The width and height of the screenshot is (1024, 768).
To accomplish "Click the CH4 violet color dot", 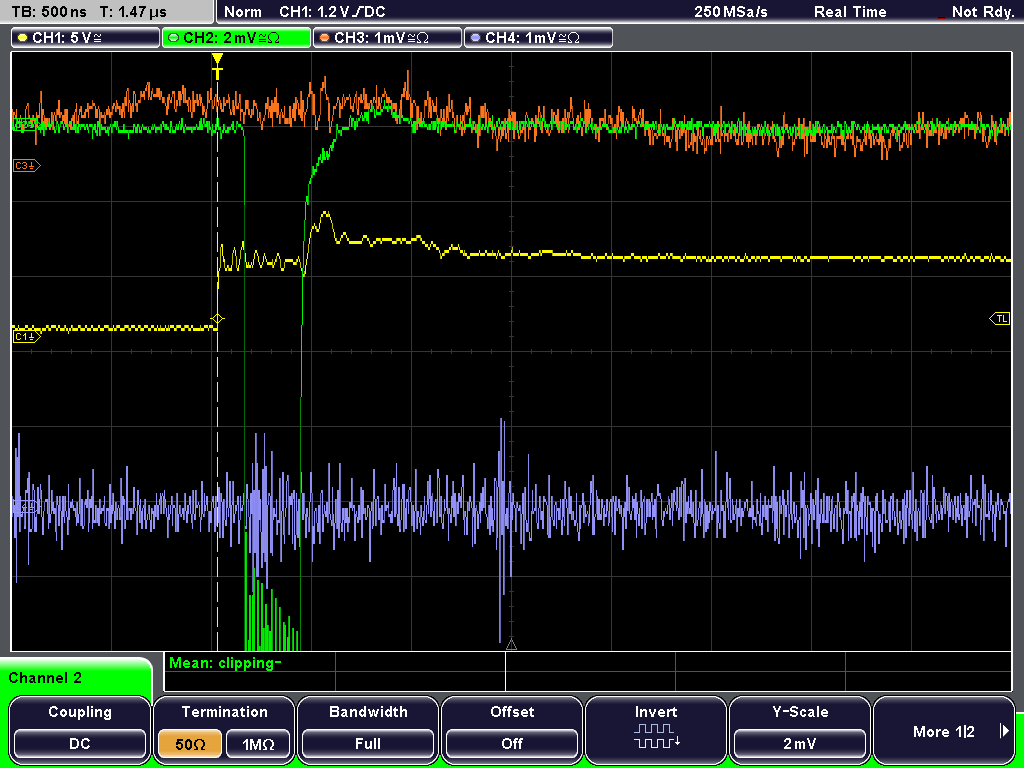I will pos(475,38).
